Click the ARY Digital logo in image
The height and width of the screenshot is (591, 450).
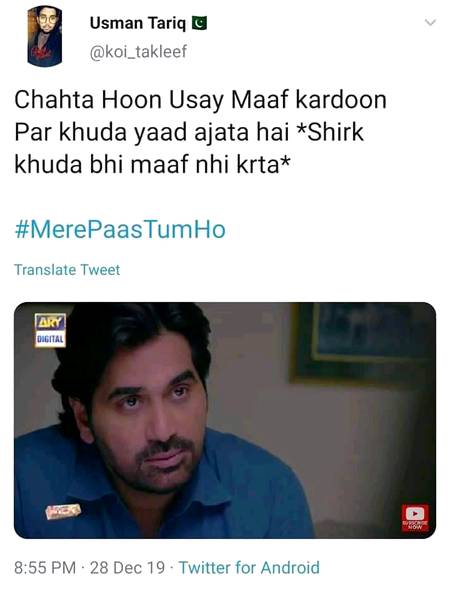click(50, 330)
